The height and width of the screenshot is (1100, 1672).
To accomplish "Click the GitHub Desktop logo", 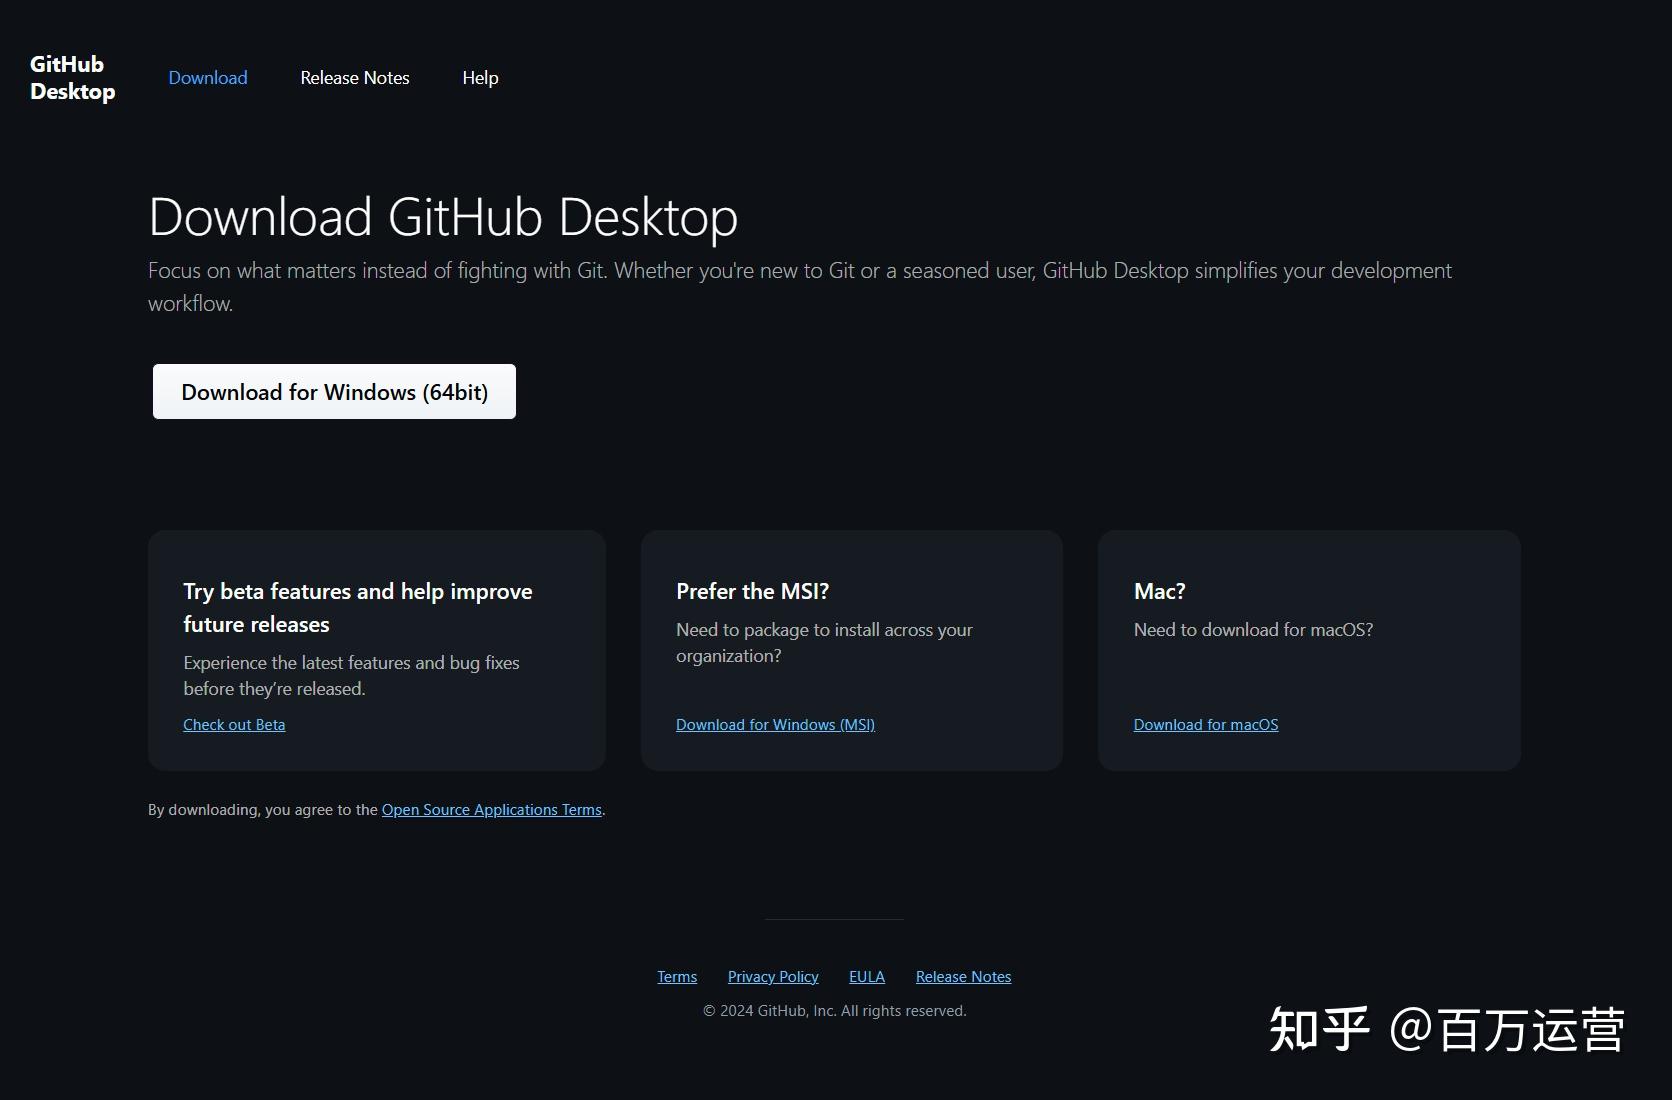I will point(70,78).
